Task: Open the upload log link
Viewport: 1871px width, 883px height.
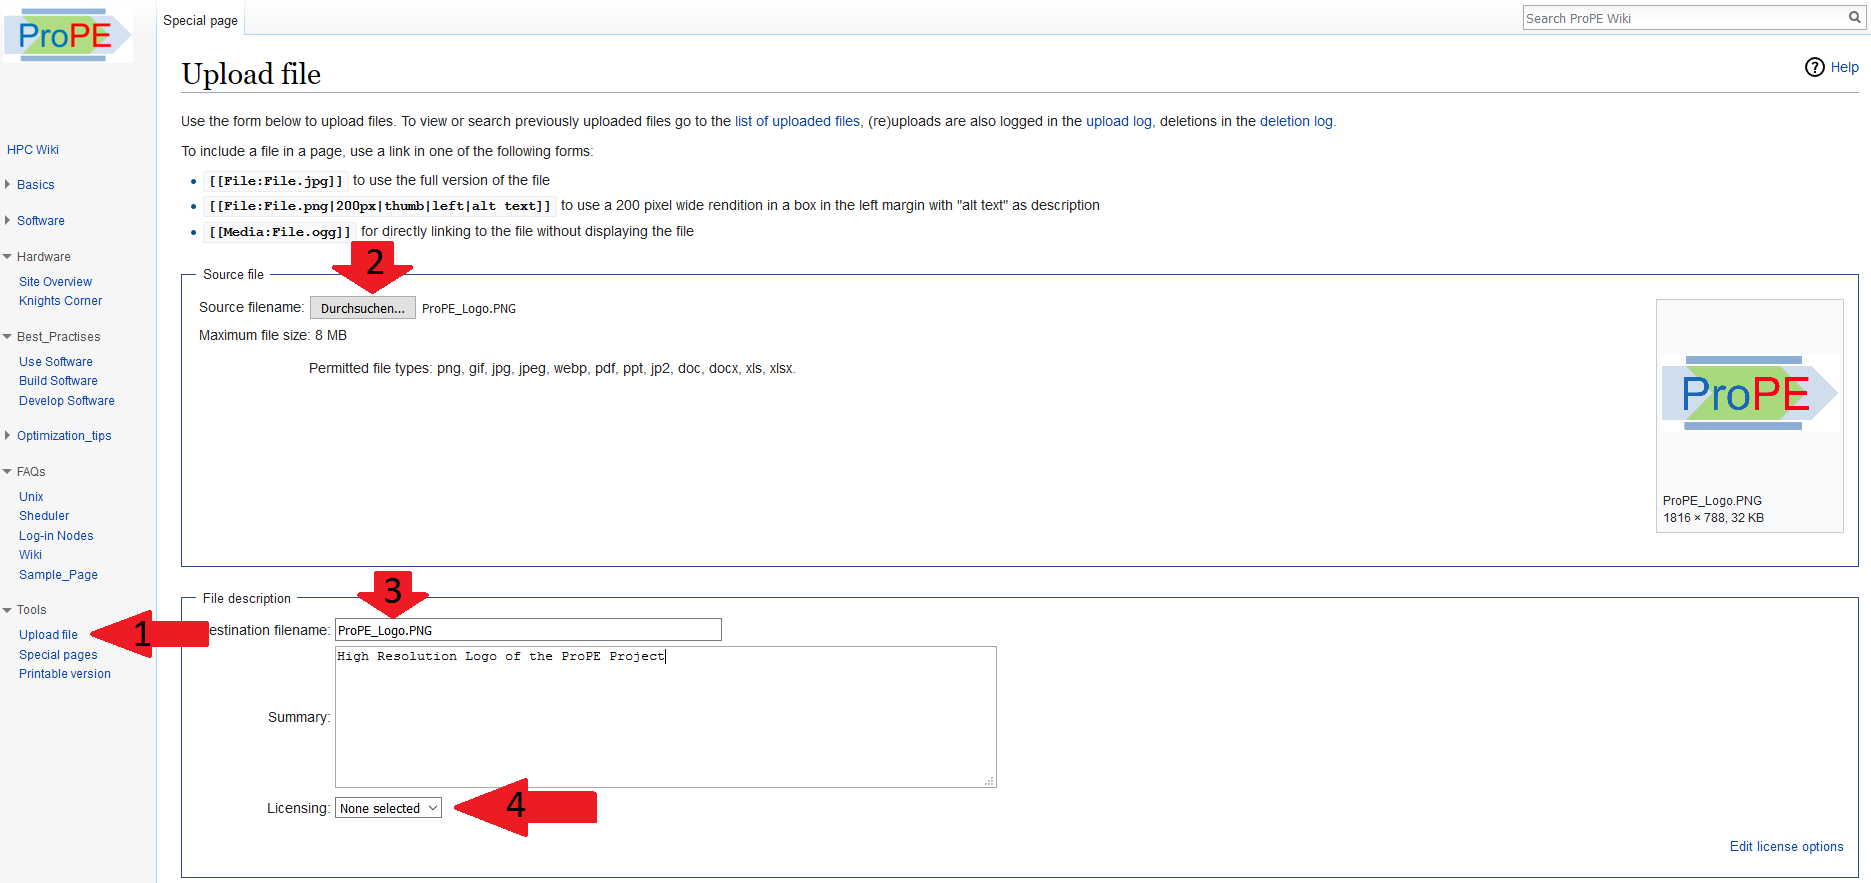Action: 1118,121
